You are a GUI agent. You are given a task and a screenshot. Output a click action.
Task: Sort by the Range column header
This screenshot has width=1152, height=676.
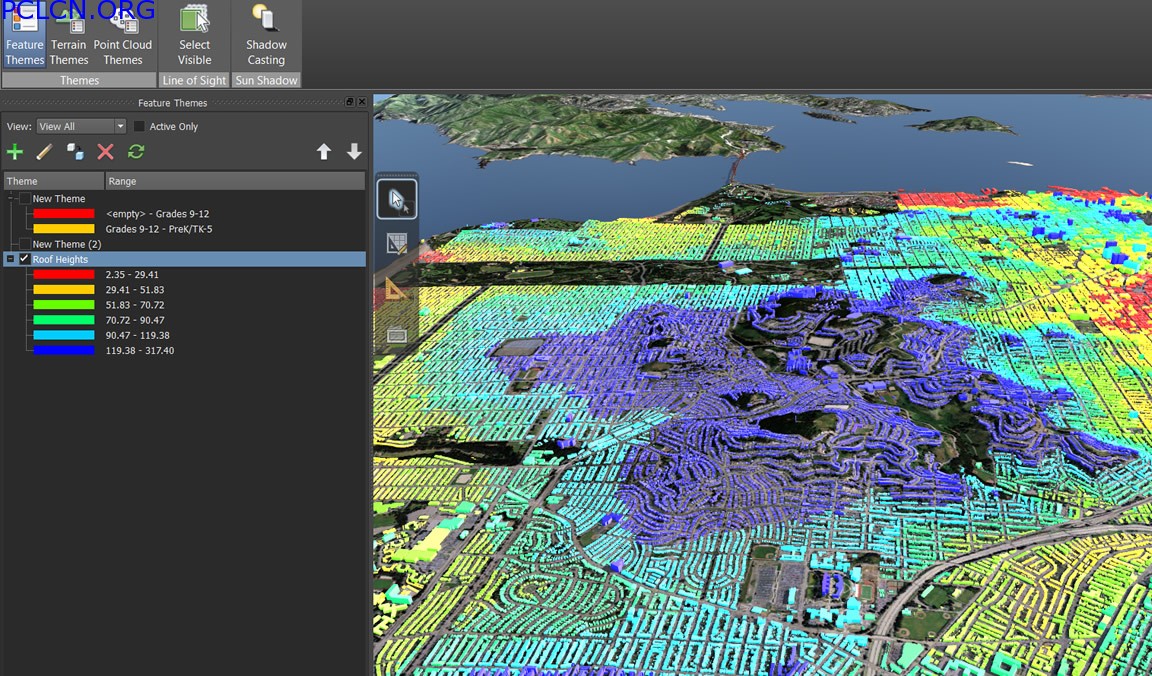pos(235,181)
